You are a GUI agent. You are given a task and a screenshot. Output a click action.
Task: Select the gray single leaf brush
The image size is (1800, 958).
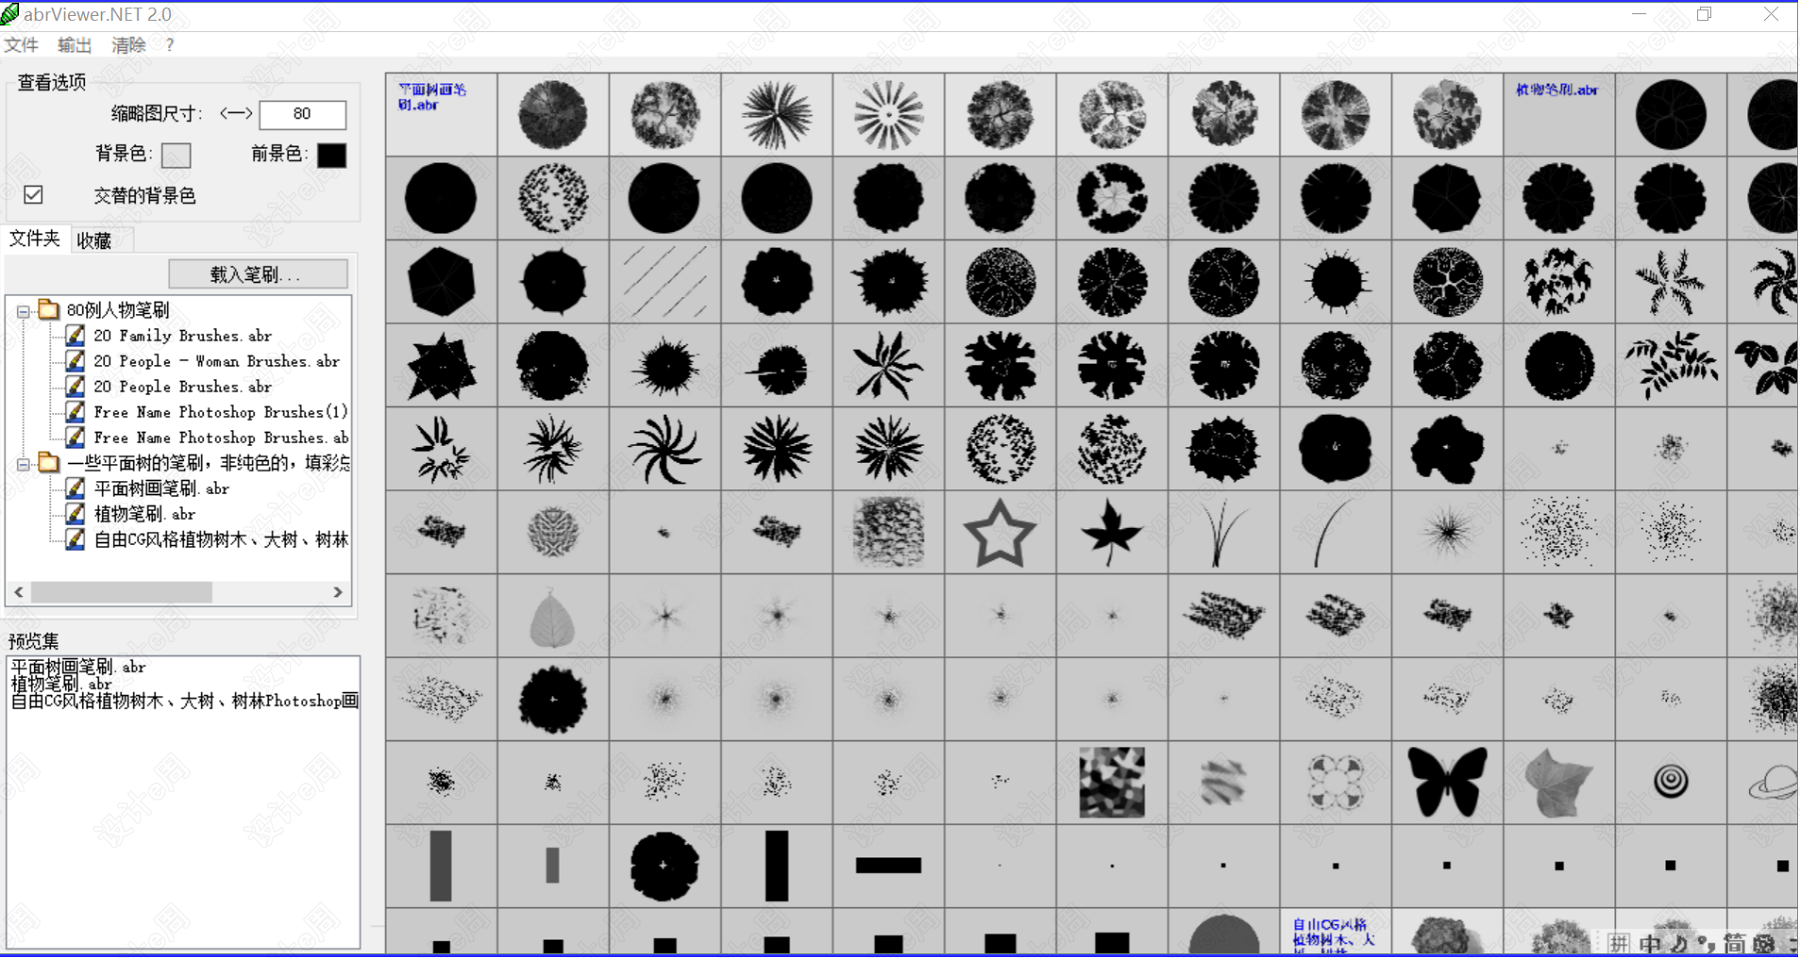552,618
